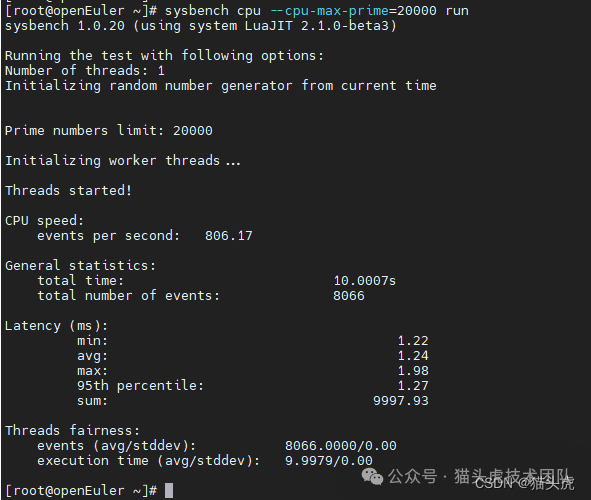Click the 95th percentile value 1.27

pos(413,386)
